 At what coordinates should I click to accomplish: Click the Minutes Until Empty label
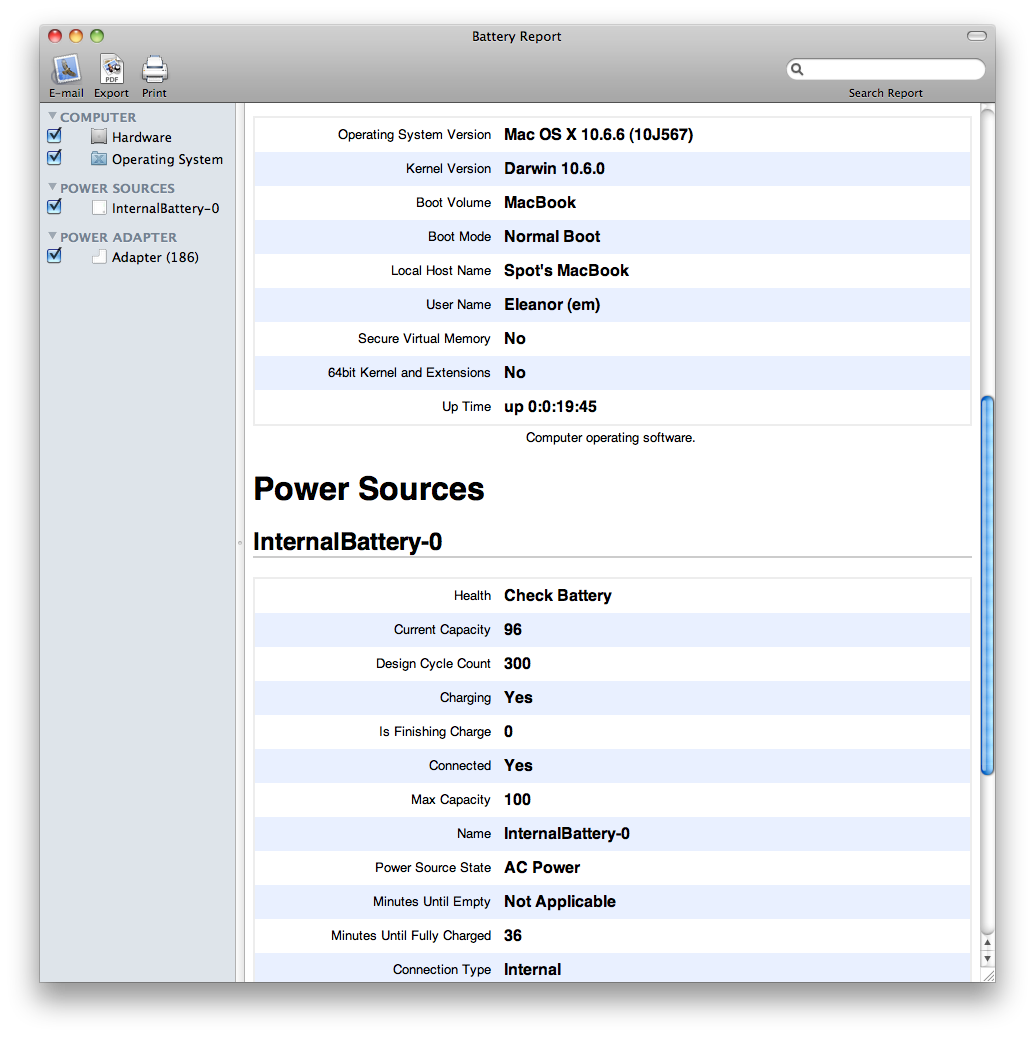432,901
